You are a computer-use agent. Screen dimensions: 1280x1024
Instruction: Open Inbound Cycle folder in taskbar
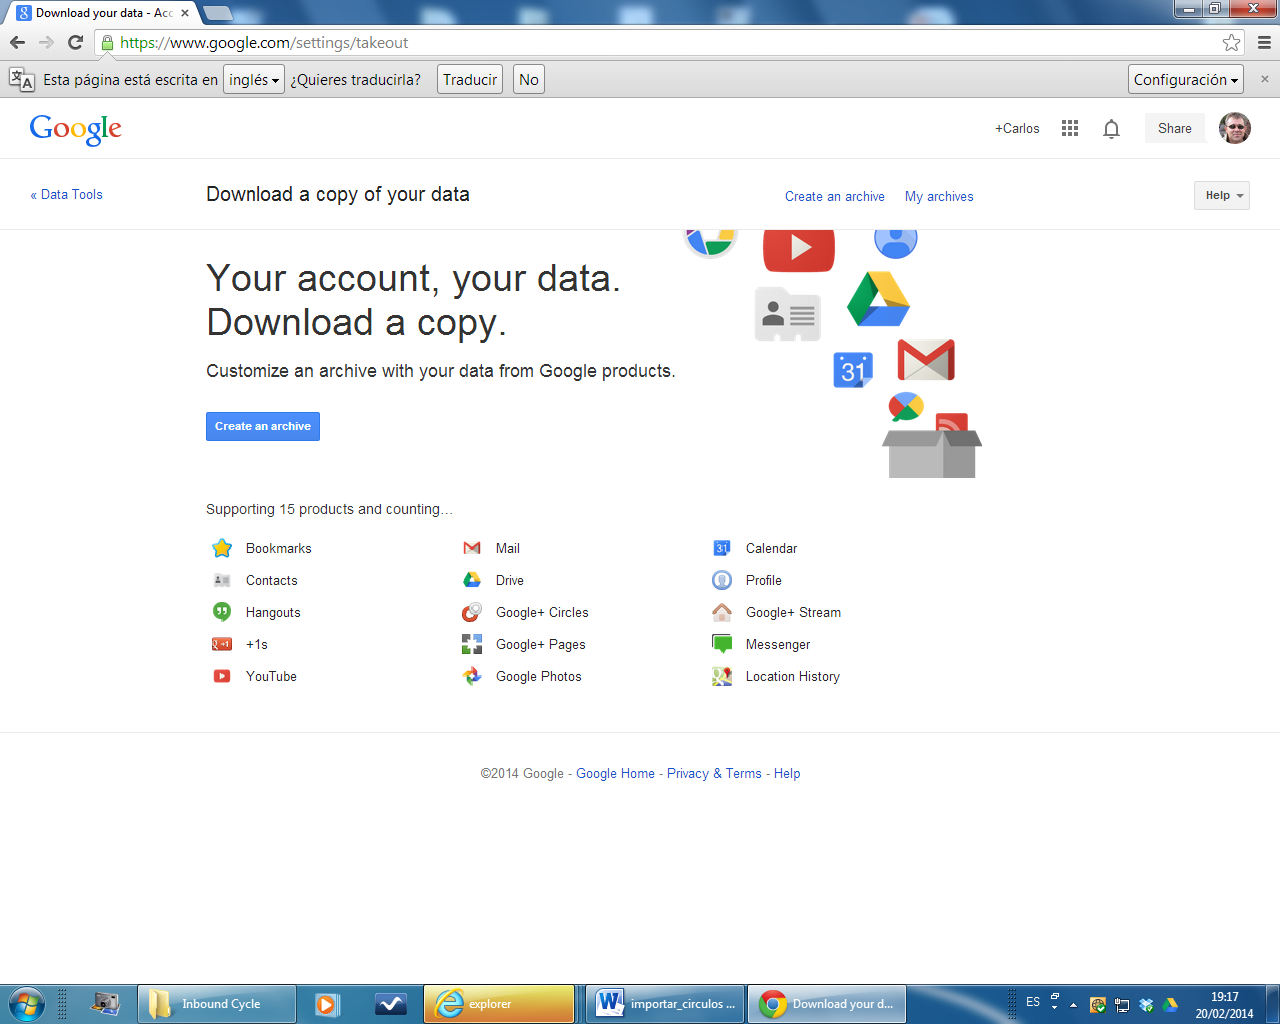(217, 1004)
